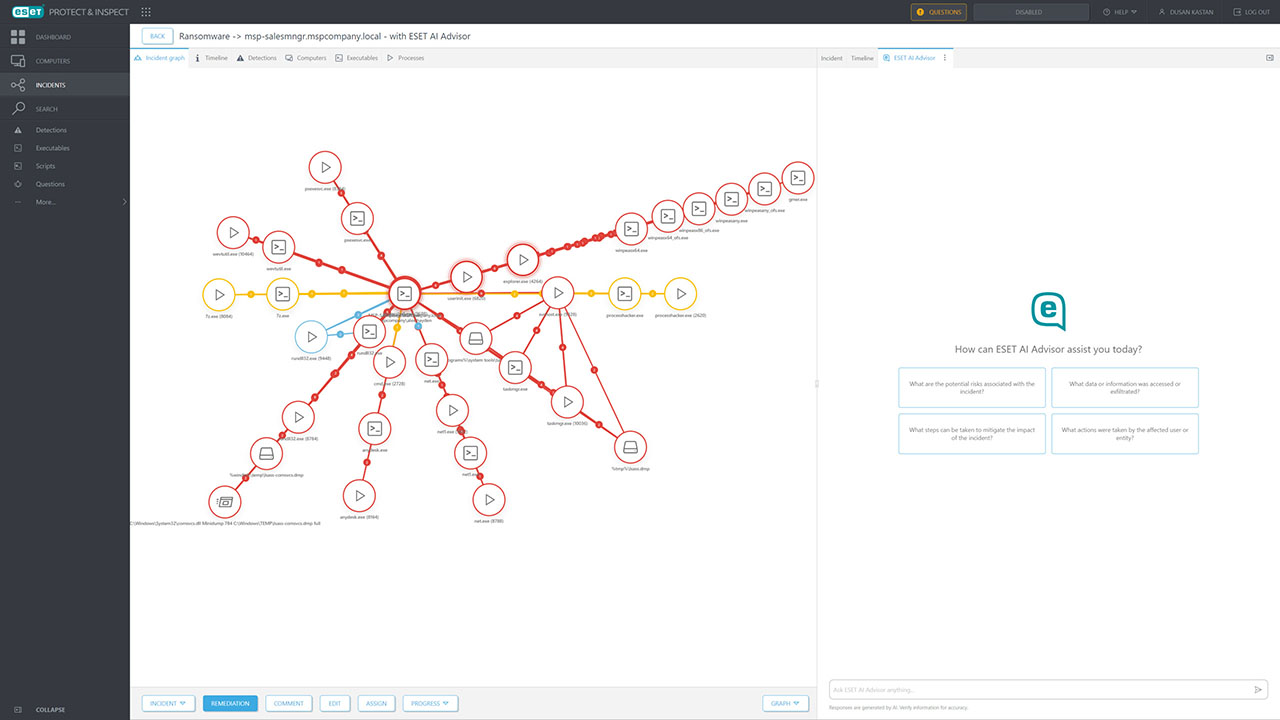The width and height of the screenshot is (1280, 720).
Task: Ask what data was accessed or exfiltrated
Action: point(1125,388)
